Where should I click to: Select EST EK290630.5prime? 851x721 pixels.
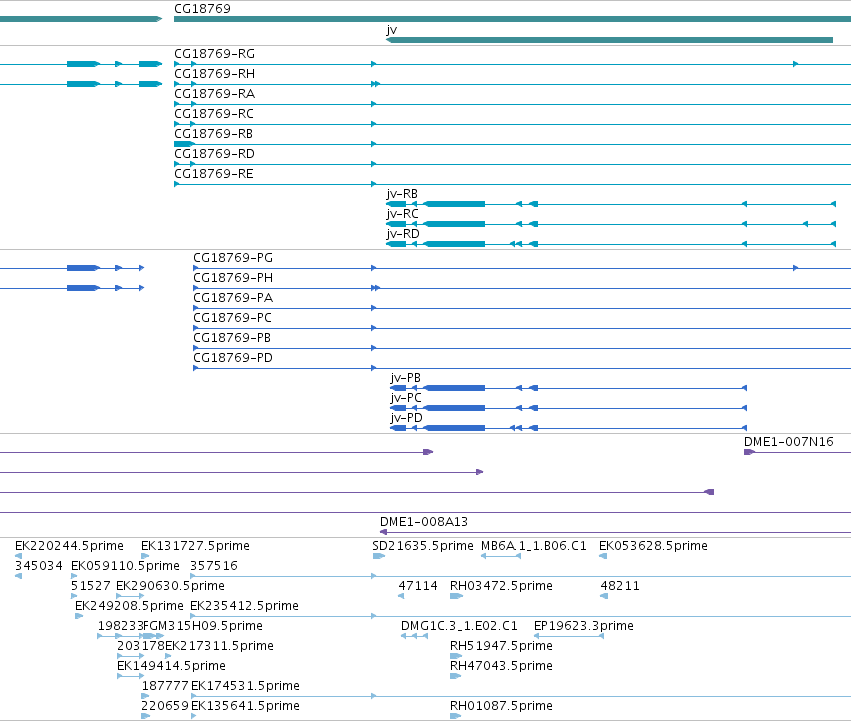click(170, 586)
